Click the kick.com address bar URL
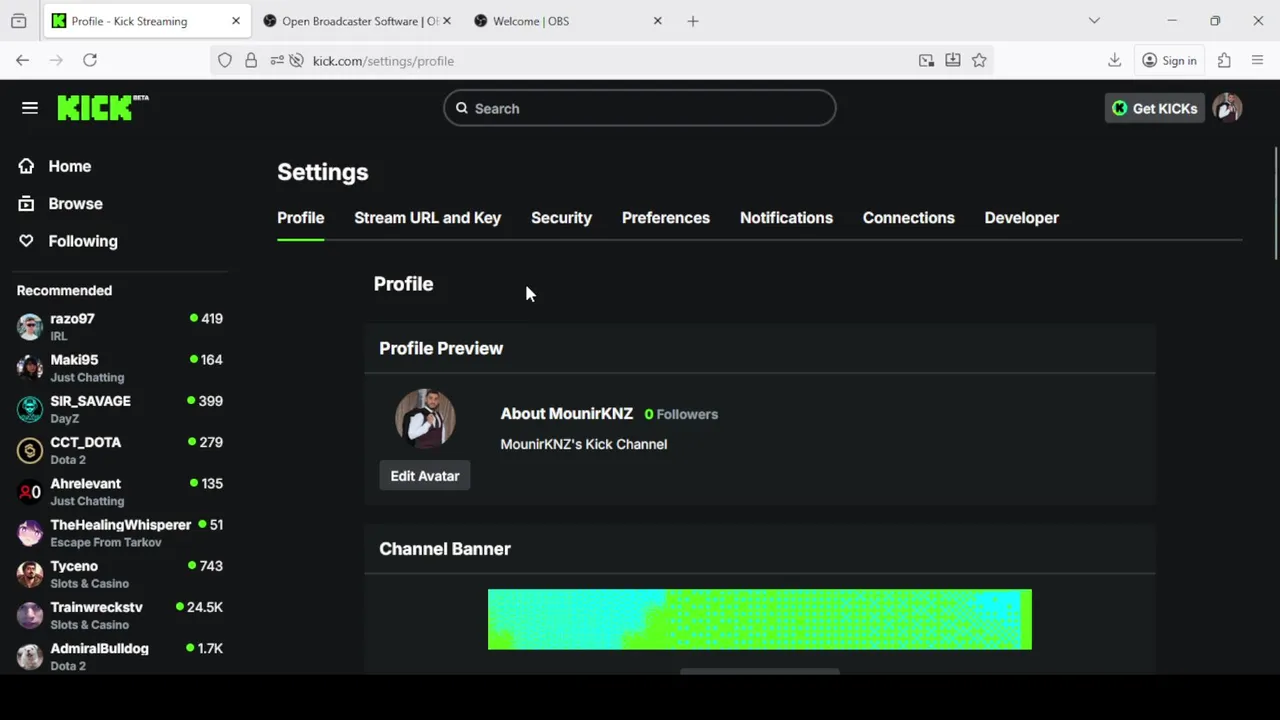Viewport: 1280px width, 720px height. [383, 60]
